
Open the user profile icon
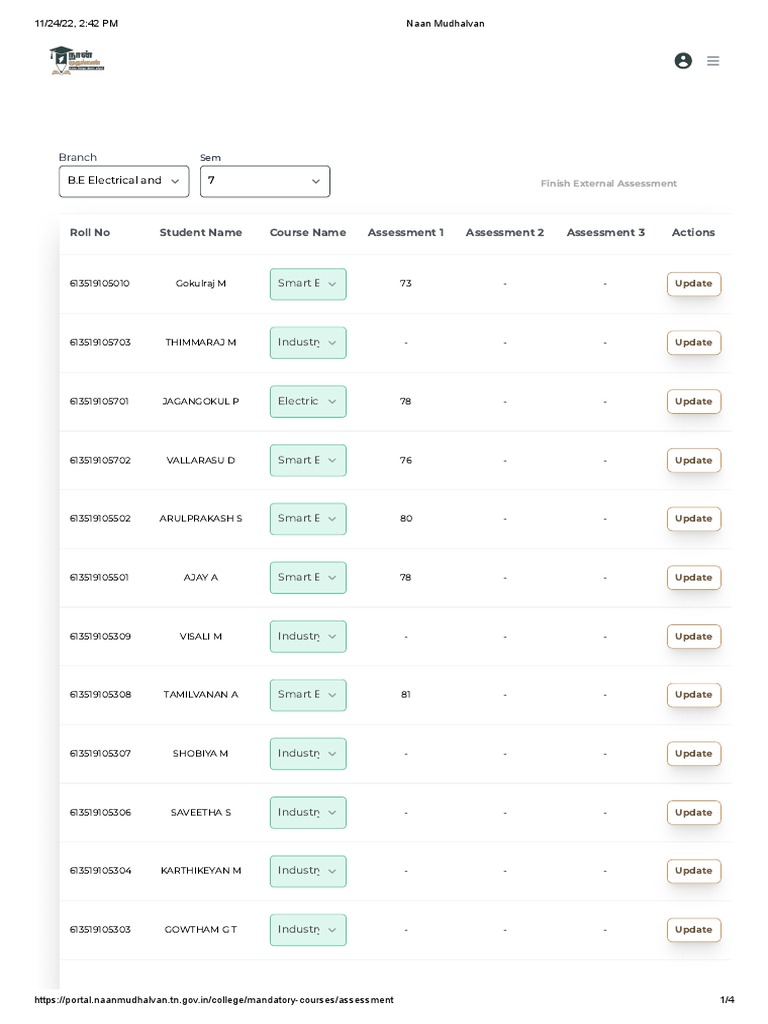[x=683, y=61]
